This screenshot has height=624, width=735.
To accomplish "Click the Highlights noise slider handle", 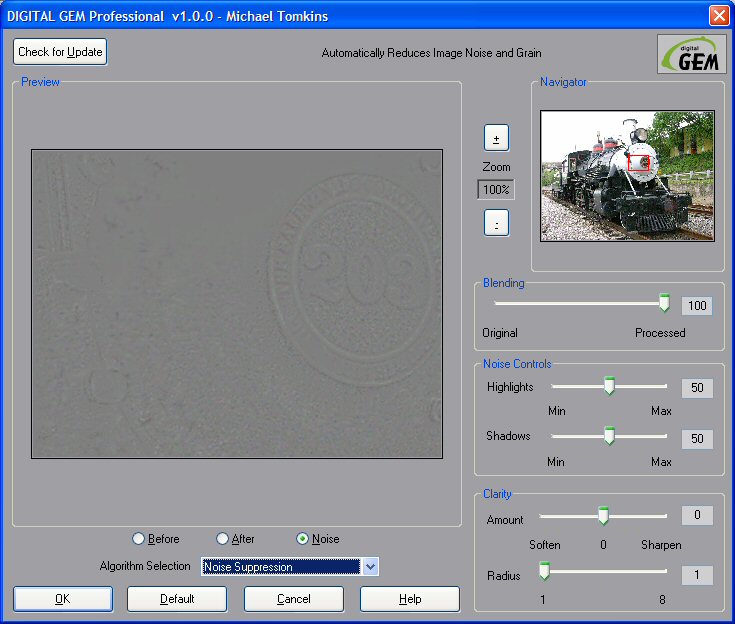I will click(608, 387).
